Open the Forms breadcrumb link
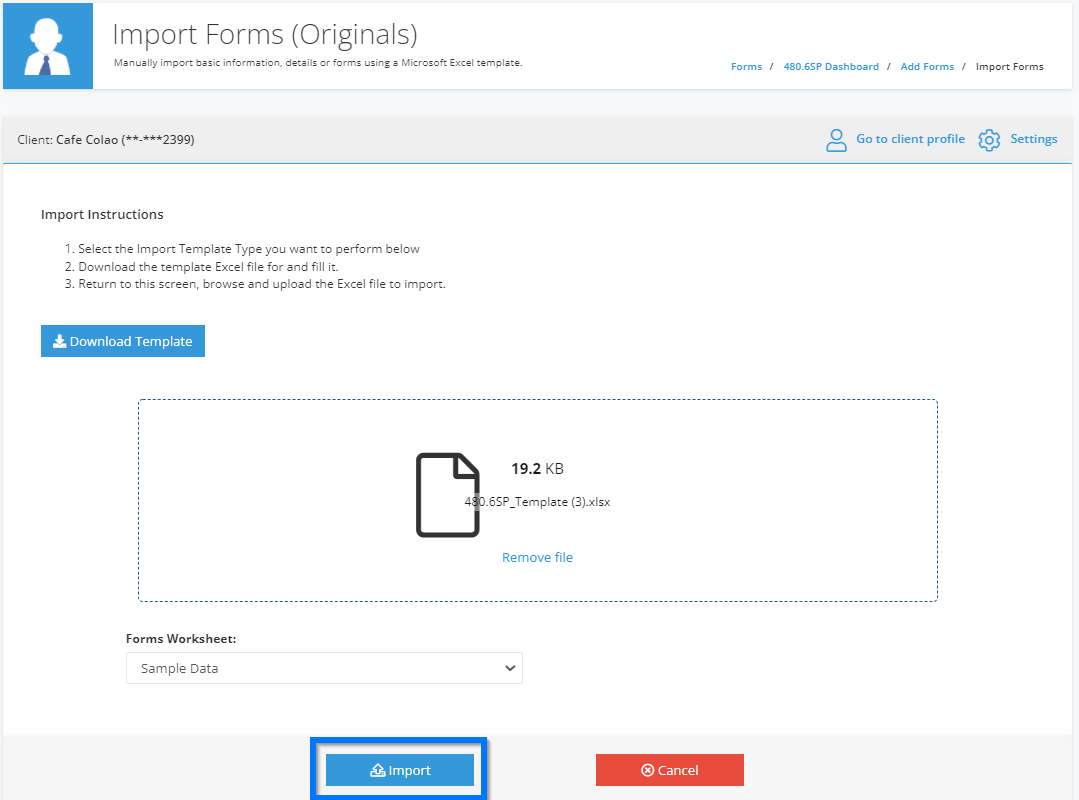 tap(746, 67)
